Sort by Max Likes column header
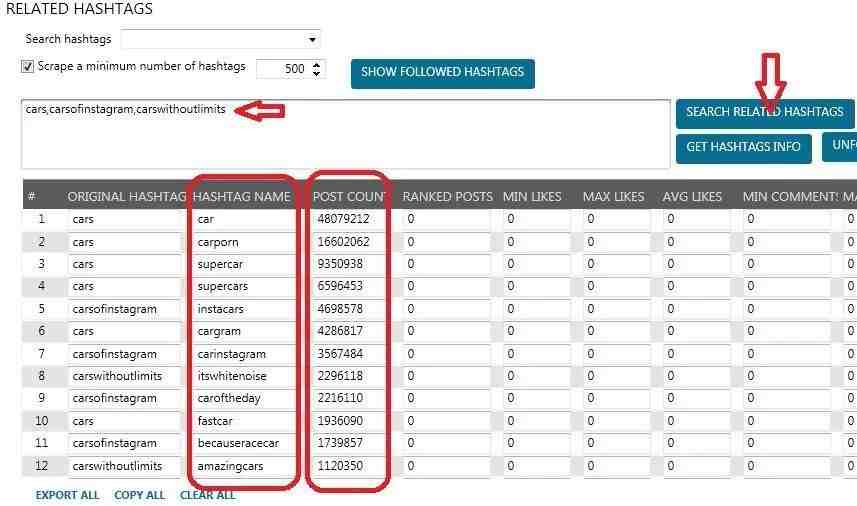 (613, 197)
